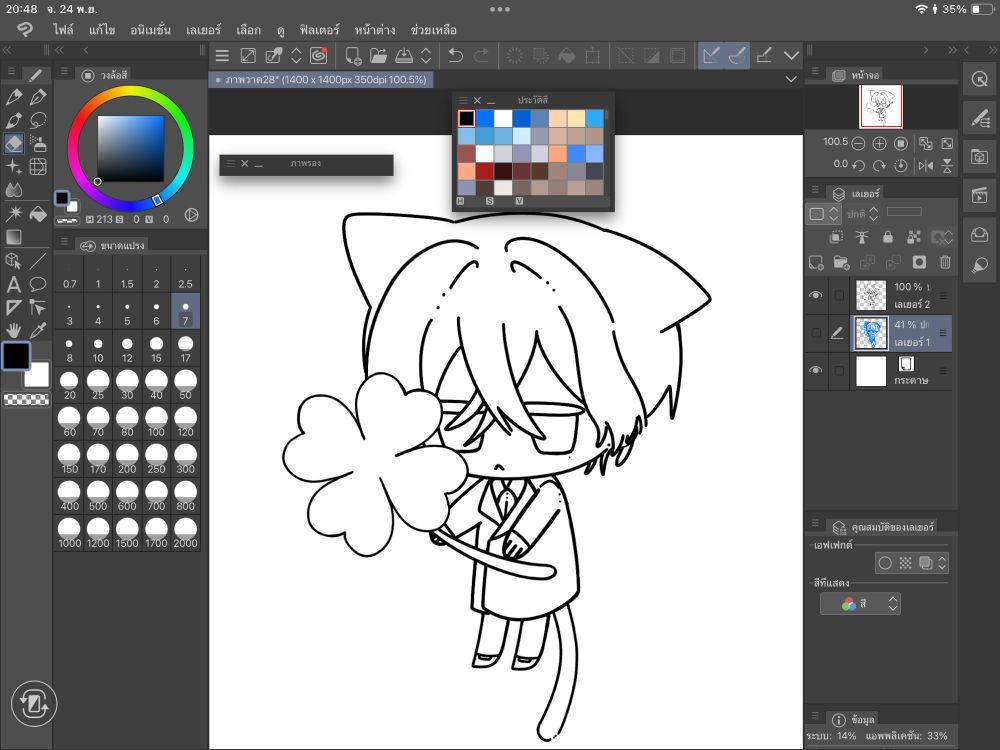Open color wheel panel hamburger menu
1000x750 pixels.
click(64, 71)
